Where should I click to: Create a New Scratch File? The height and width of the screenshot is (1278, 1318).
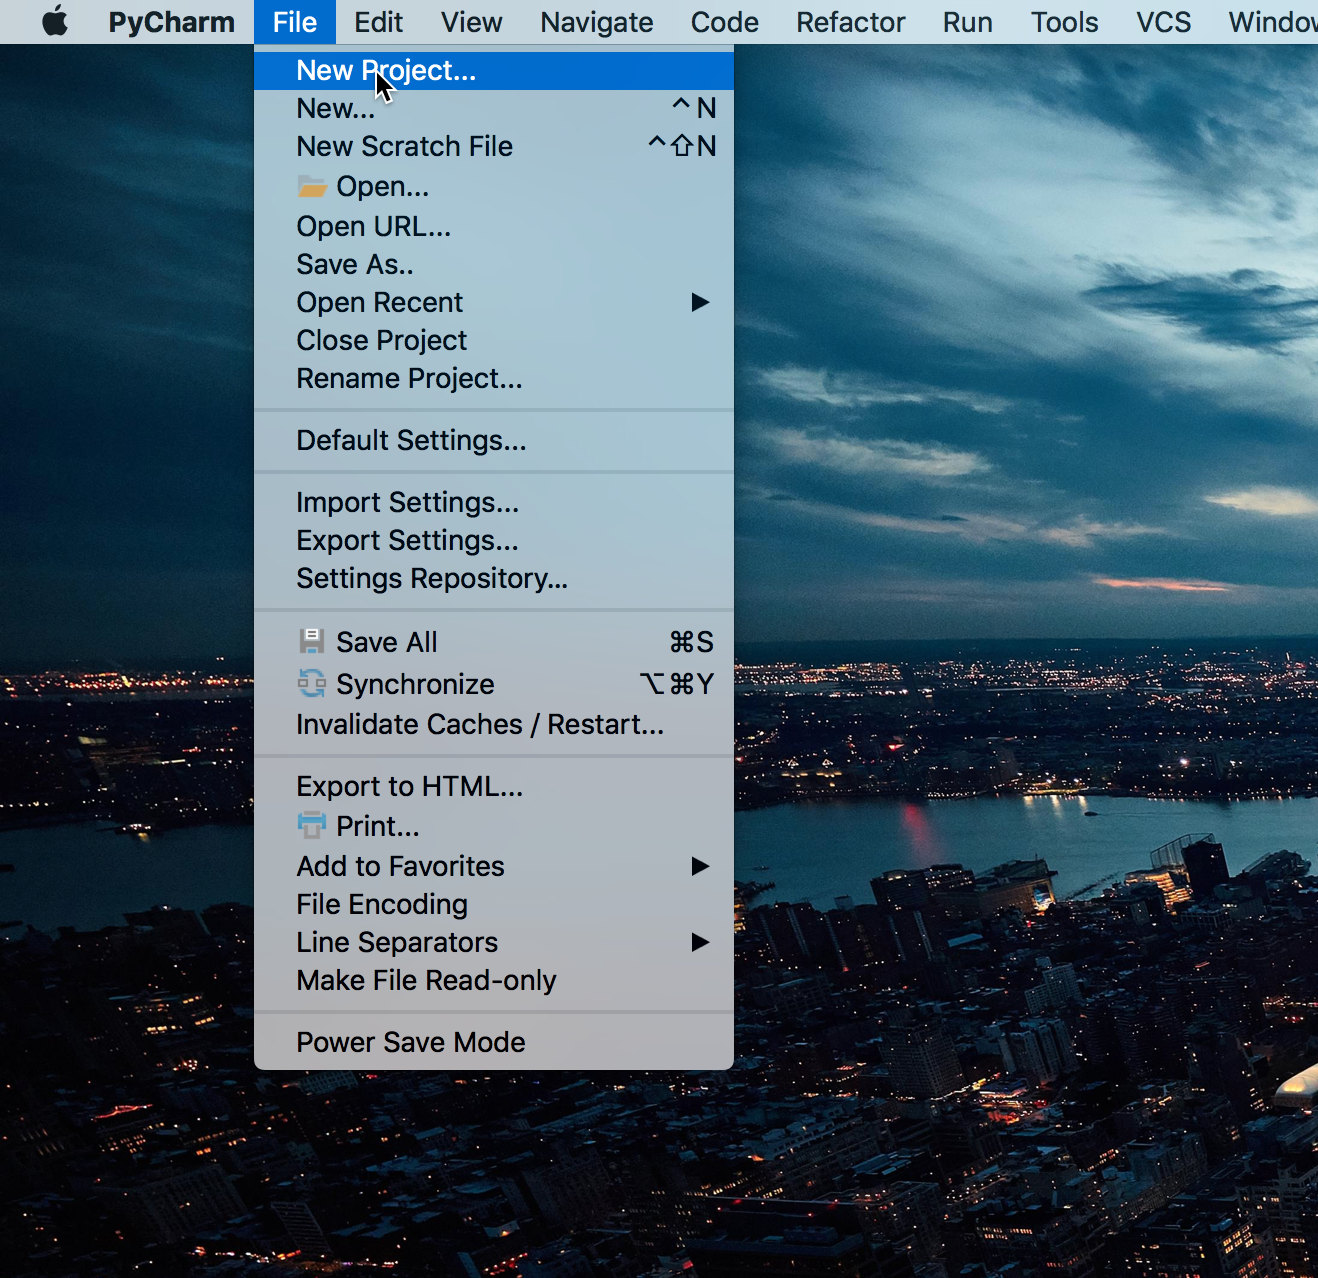coord(494,146)
